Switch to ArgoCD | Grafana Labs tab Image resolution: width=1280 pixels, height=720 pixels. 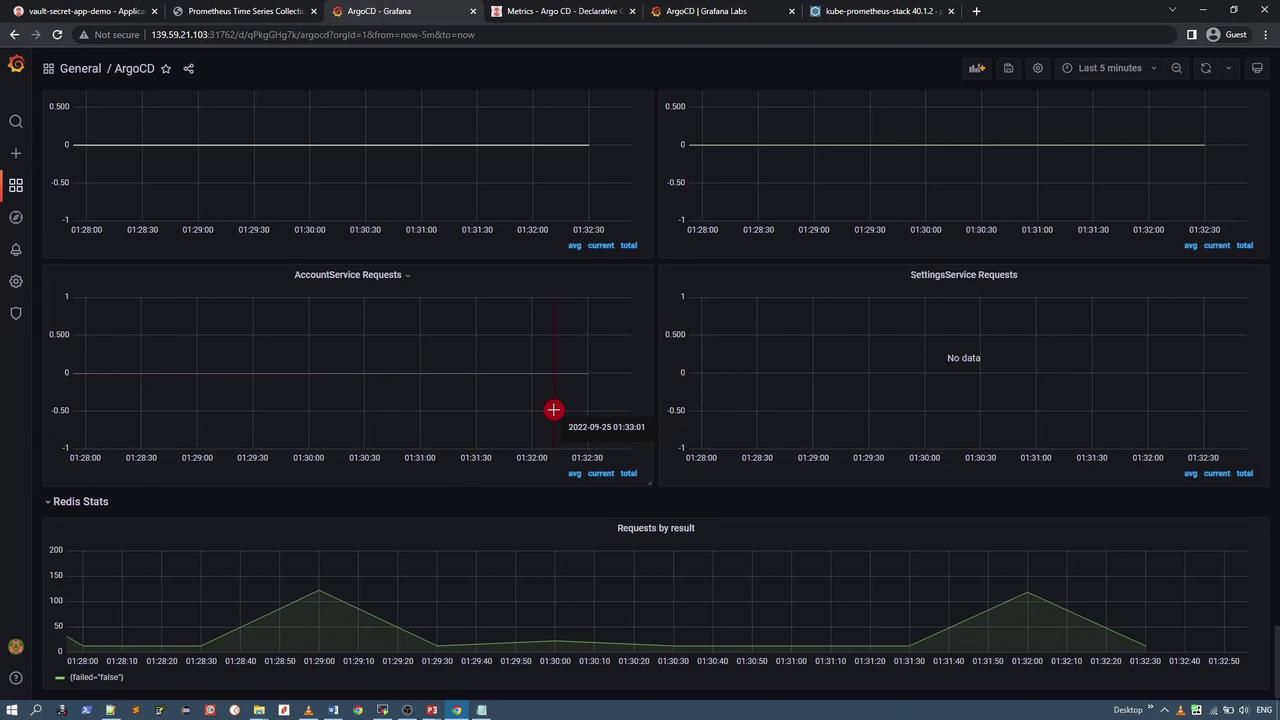pyautogui.click(x=722, y=11)
